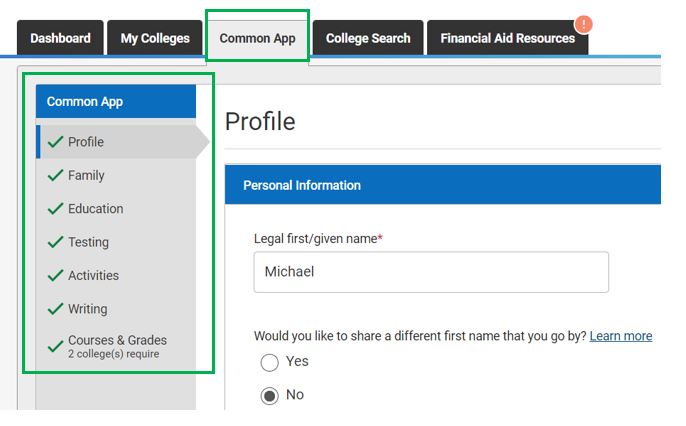Open the Dashboard tab
The width and height of the screenshot is (686, 426).
[60, 39]
